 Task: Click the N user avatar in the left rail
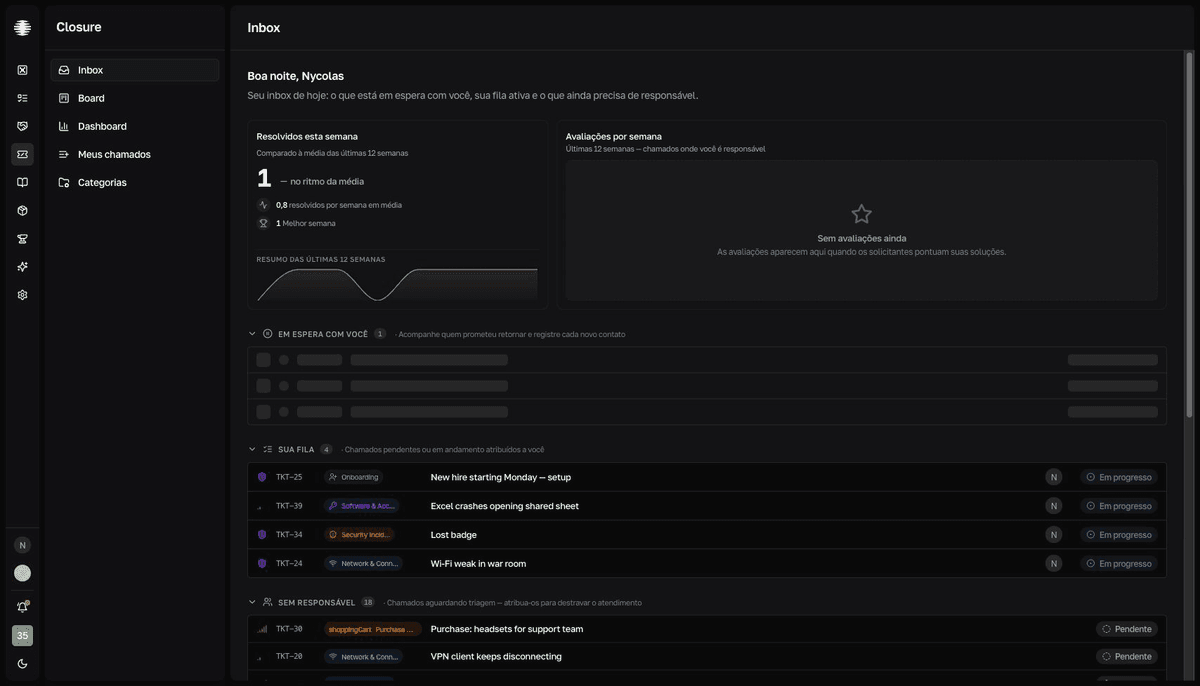pos(22,545)
